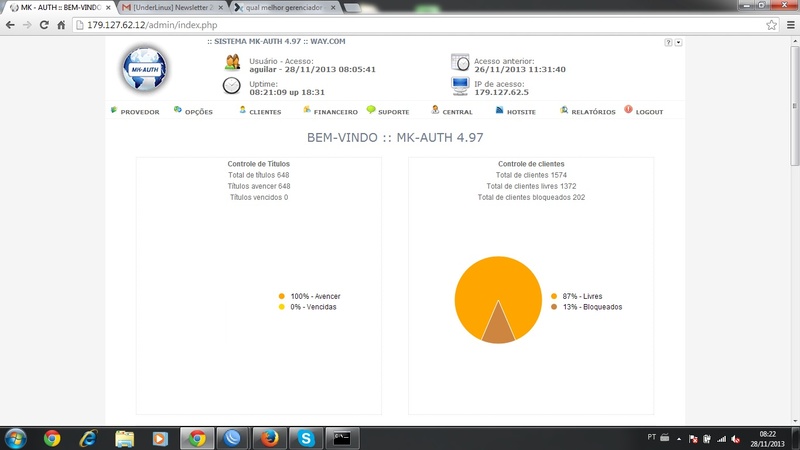Open the SUPORTE menu
Screen dimensions: 800x450
tap(388, 111)
